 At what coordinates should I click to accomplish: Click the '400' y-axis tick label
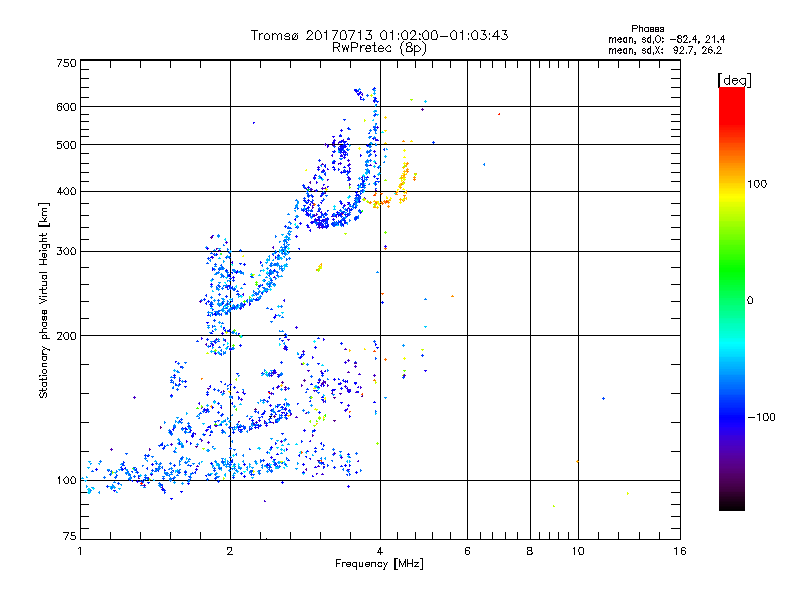point(66,191)
